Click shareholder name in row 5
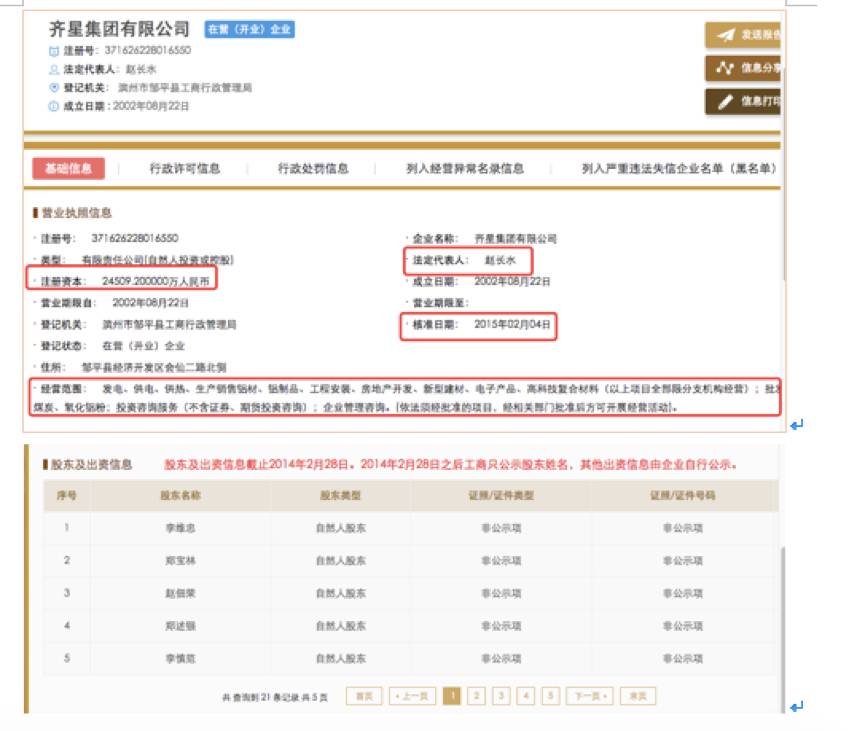865x731 pixels. tap(180, 659)
